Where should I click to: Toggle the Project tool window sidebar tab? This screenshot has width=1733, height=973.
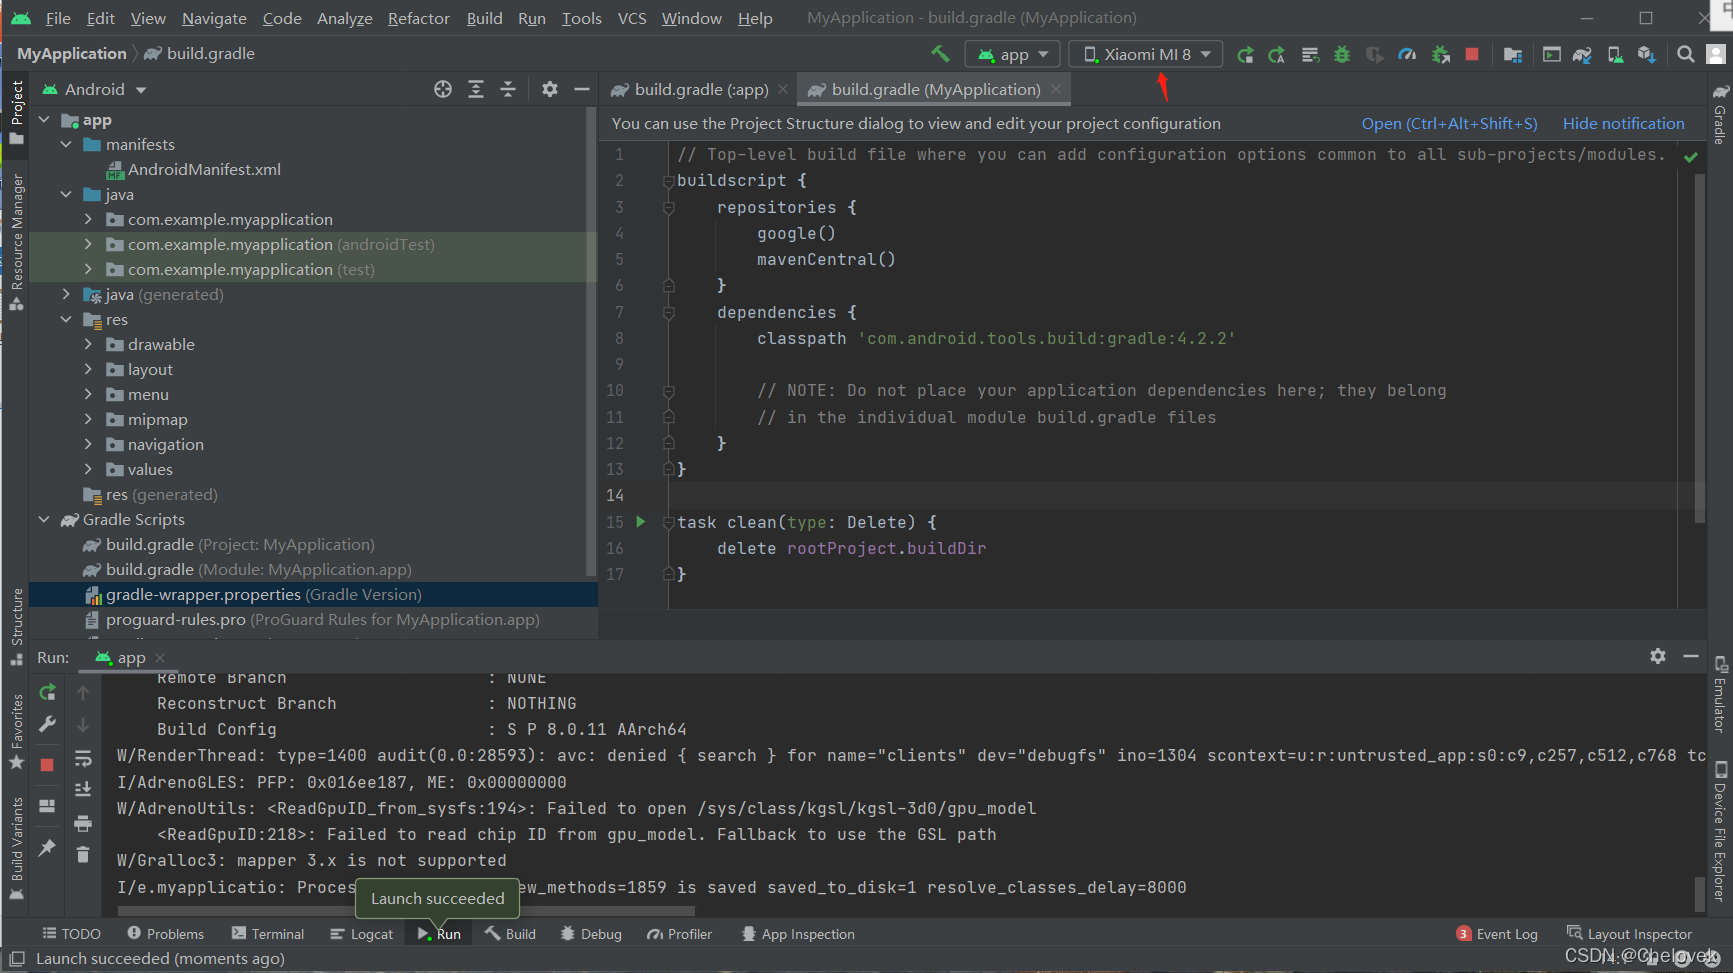click(16, 112)
